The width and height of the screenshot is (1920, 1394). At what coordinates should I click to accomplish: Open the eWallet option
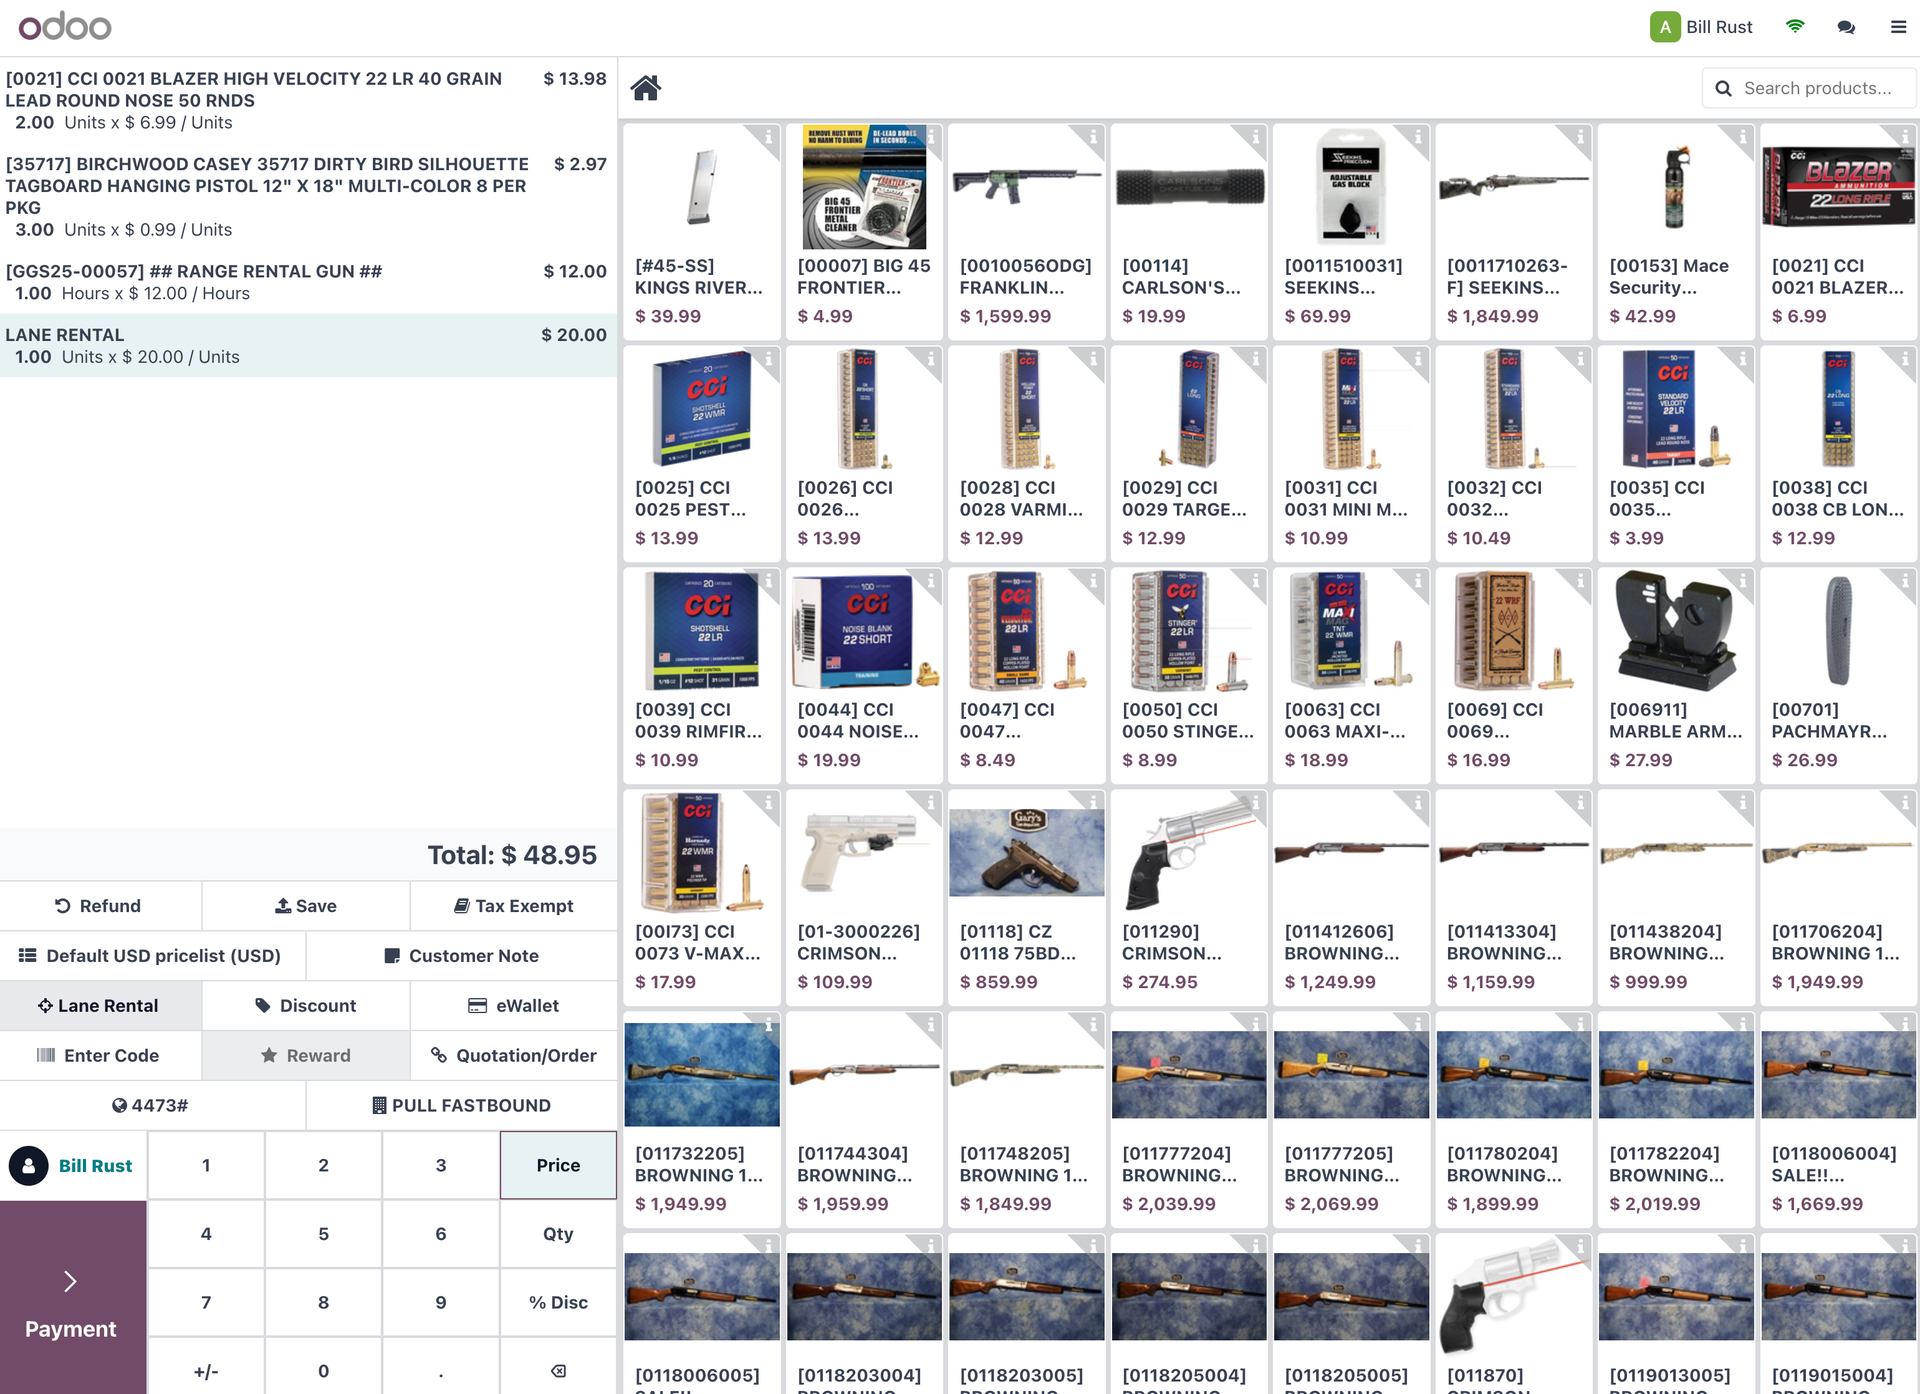(514, 1006)
